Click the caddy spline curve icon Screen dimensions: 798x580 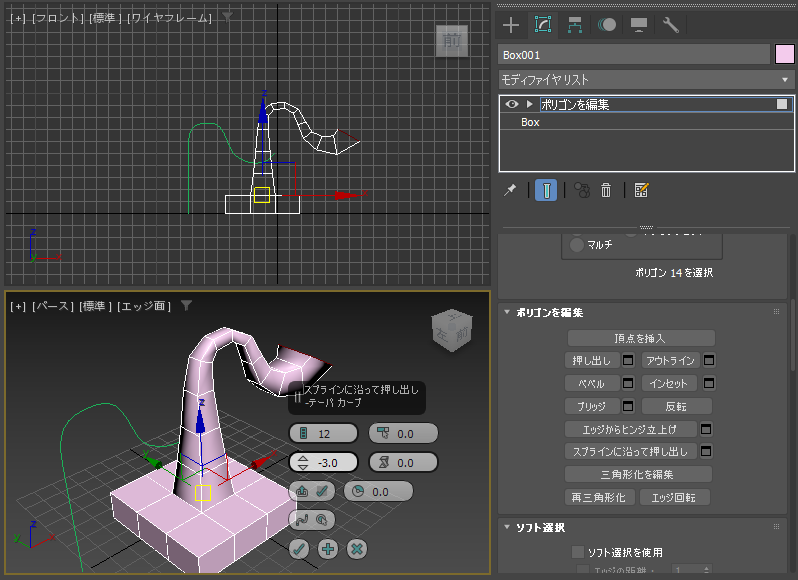302,520
